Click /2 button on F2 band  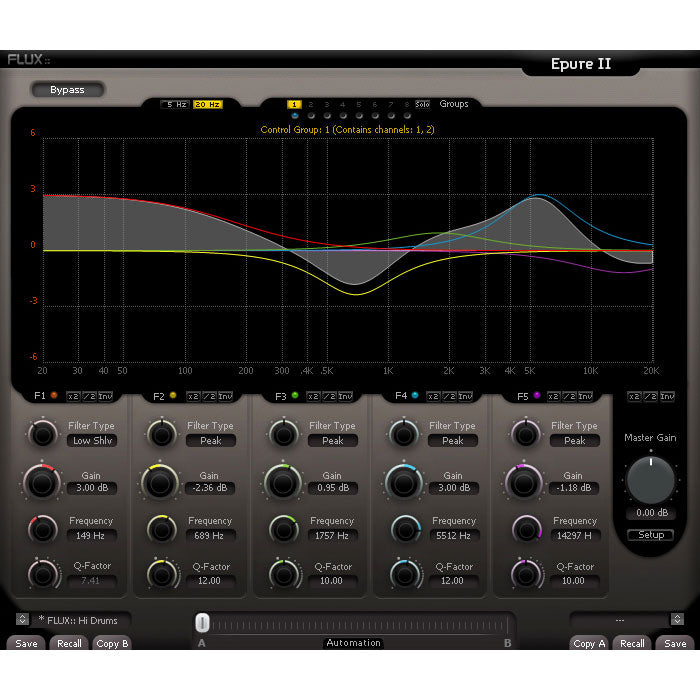click(209, 396)
